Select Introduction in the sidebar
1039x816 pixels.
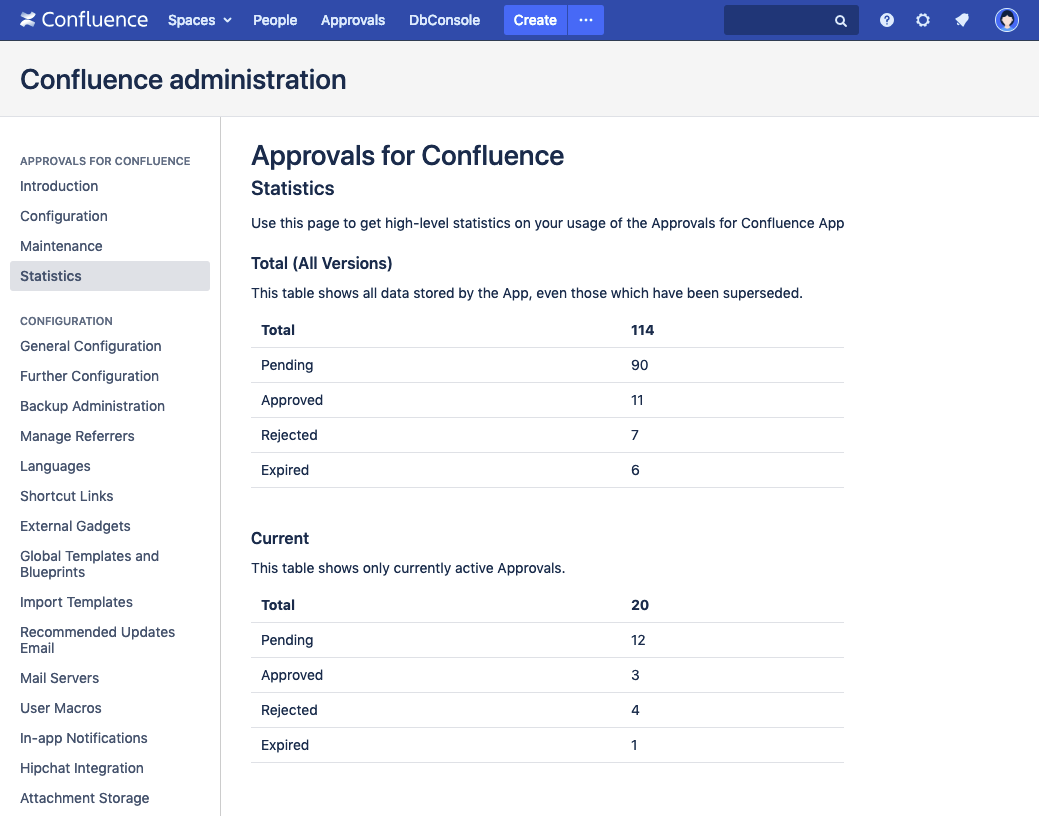click(59, 186)
